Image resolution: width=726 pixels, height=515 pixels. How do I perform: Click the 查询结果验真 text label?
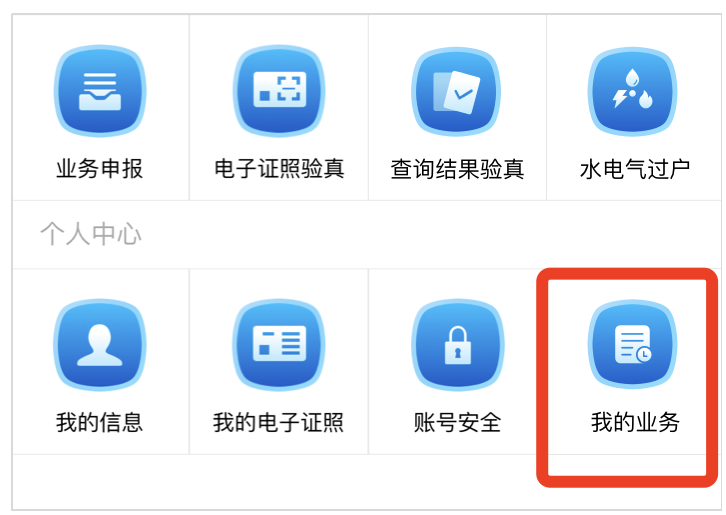click(457, 169)
